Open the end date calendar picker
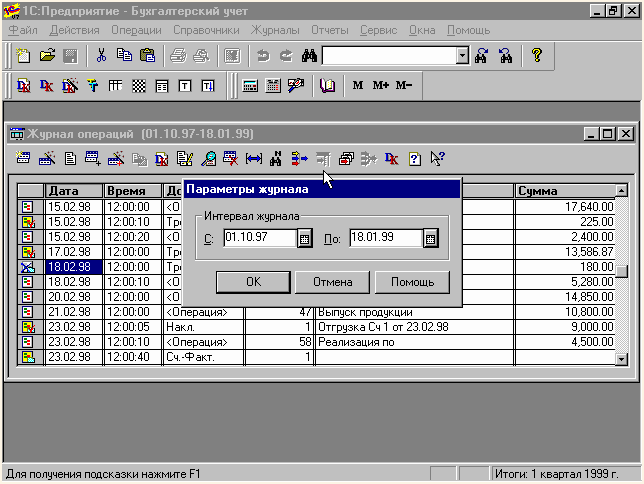 pyautogui.click(x=431, y=238)
